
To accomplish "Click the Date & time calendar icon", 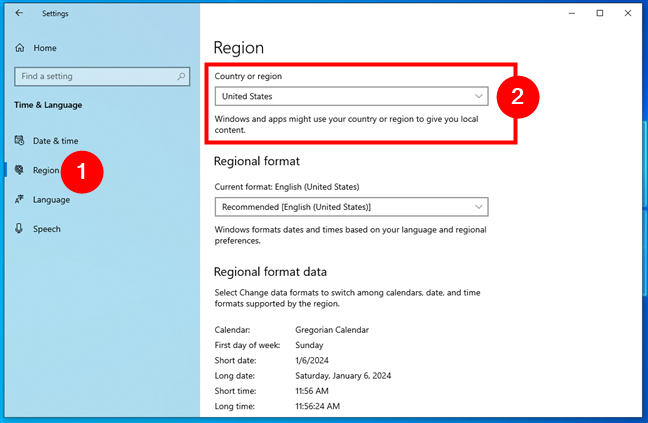I will pyautogui.click(x=19, y=140).
